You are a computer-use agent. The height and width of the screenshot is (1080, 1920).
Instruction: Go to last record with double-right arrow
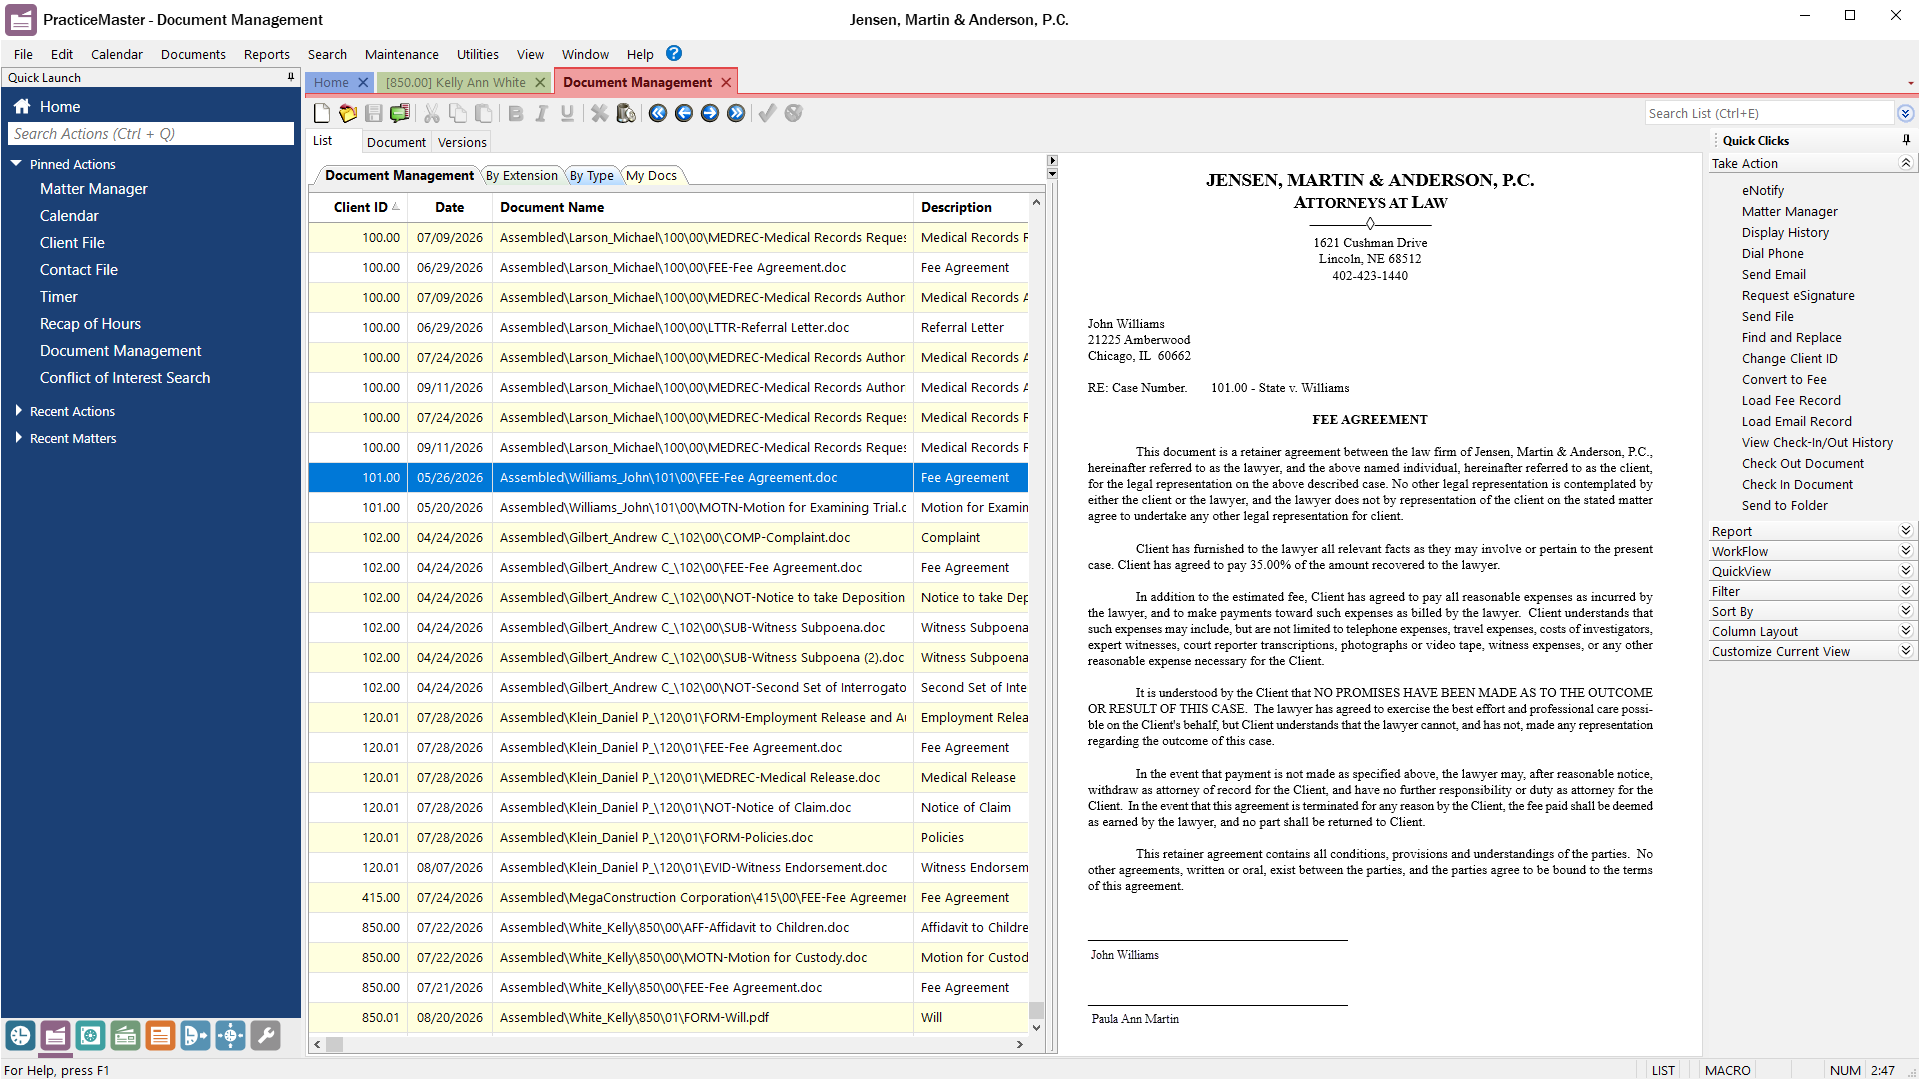(736, 113)
